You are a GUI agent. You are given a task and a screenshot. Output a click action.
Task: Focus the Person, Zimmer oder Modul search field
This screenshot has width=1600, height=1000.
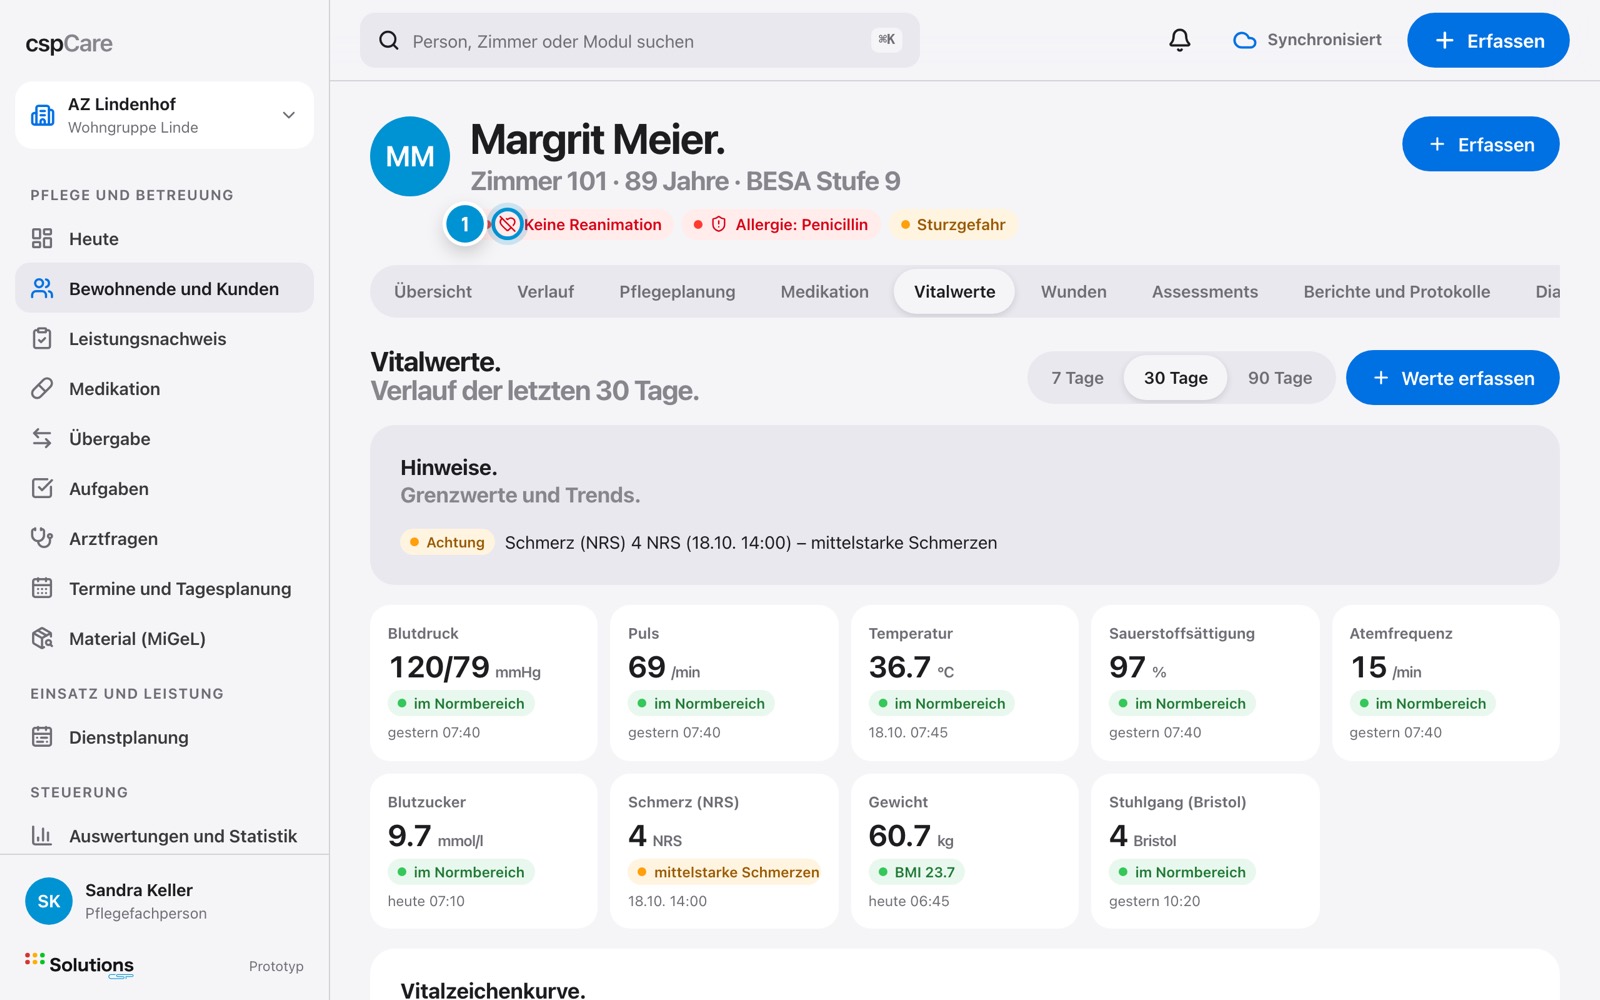click(640, 41)
